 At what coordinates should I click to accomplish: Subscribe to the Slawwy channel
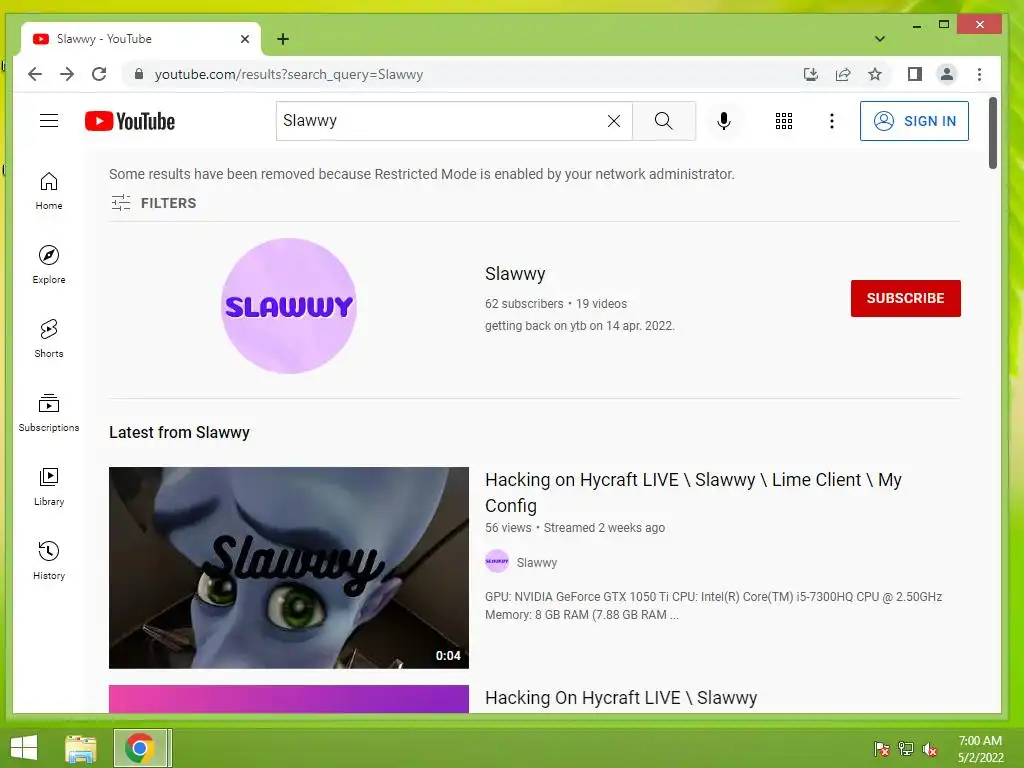click(x=905, y=298)
